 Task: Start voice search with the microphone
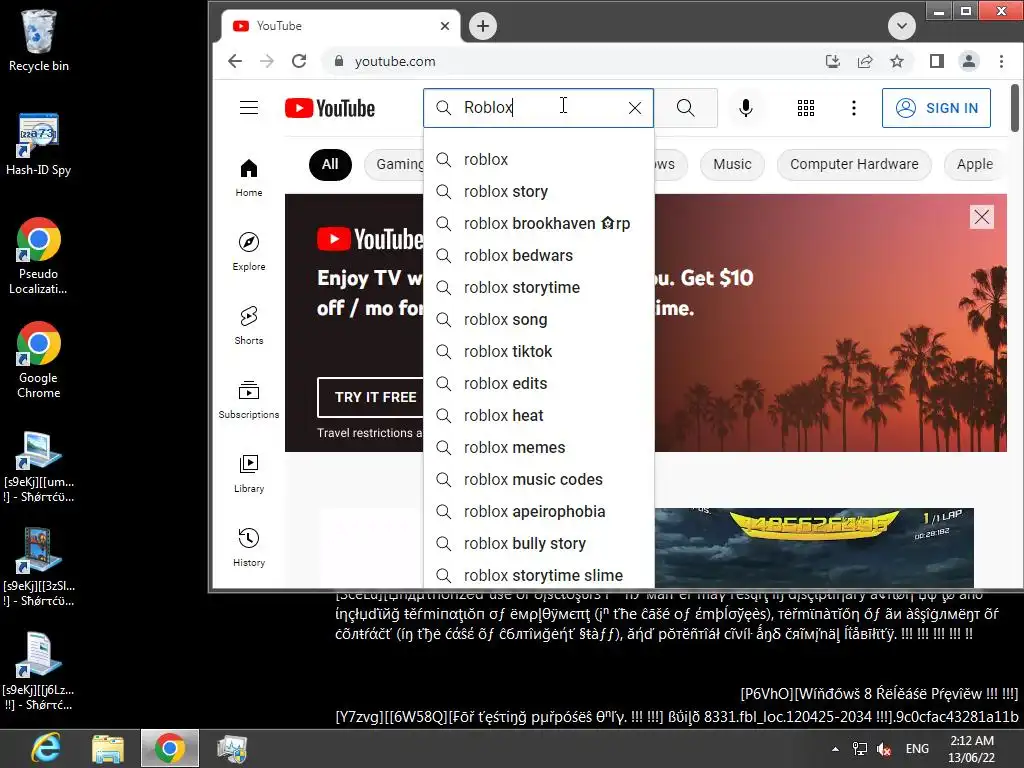click(x=745, y=108)
